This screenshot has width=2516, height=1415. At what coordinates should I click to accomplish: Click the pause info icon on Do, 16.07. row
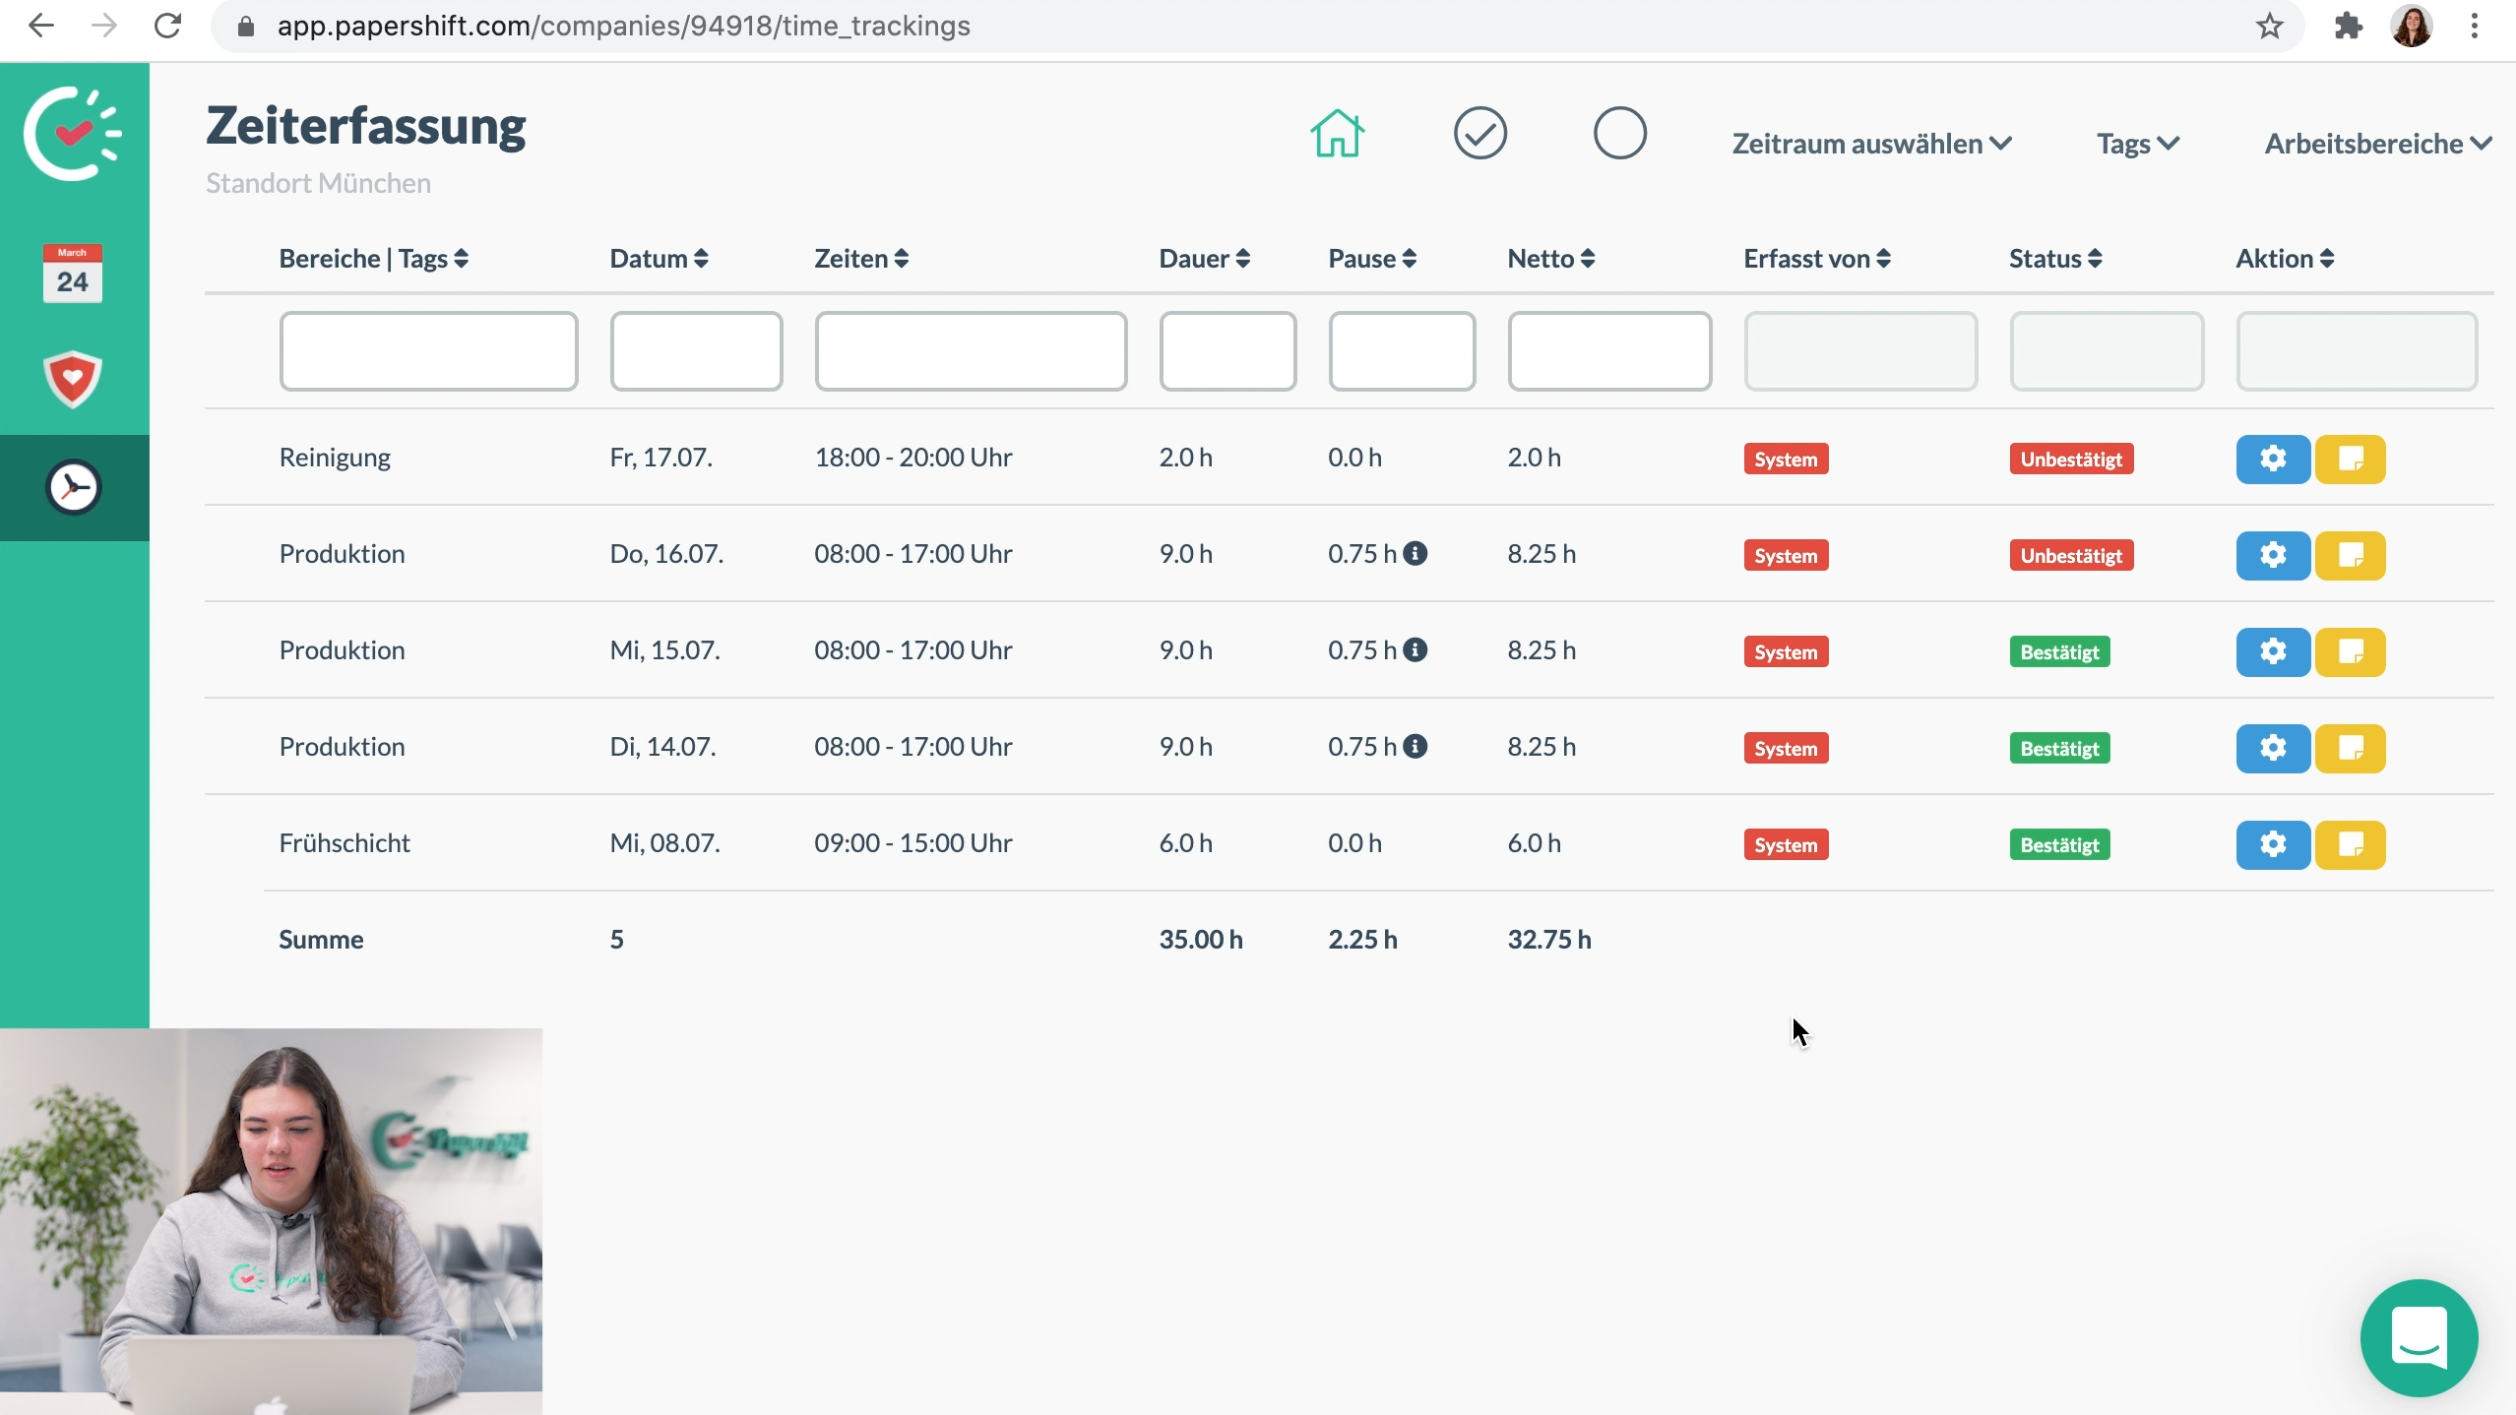tap(1416, 554)
